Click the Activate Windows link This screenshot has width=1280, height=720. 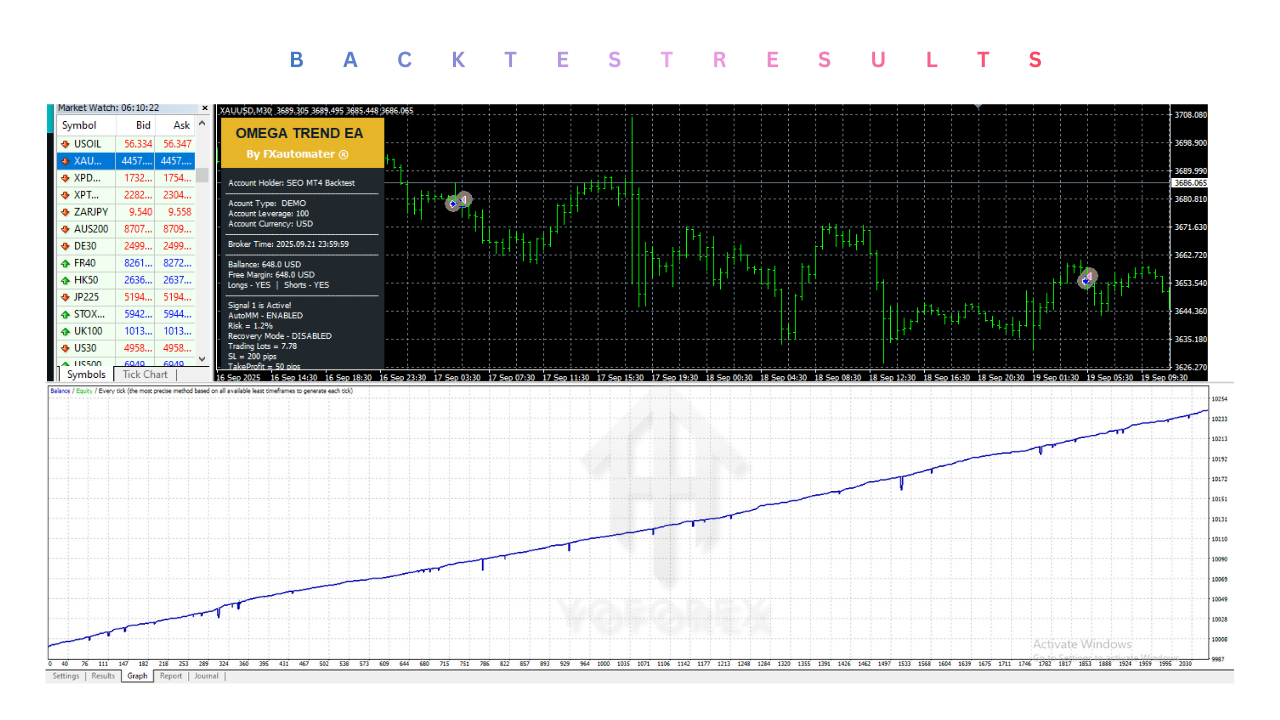1082,643
